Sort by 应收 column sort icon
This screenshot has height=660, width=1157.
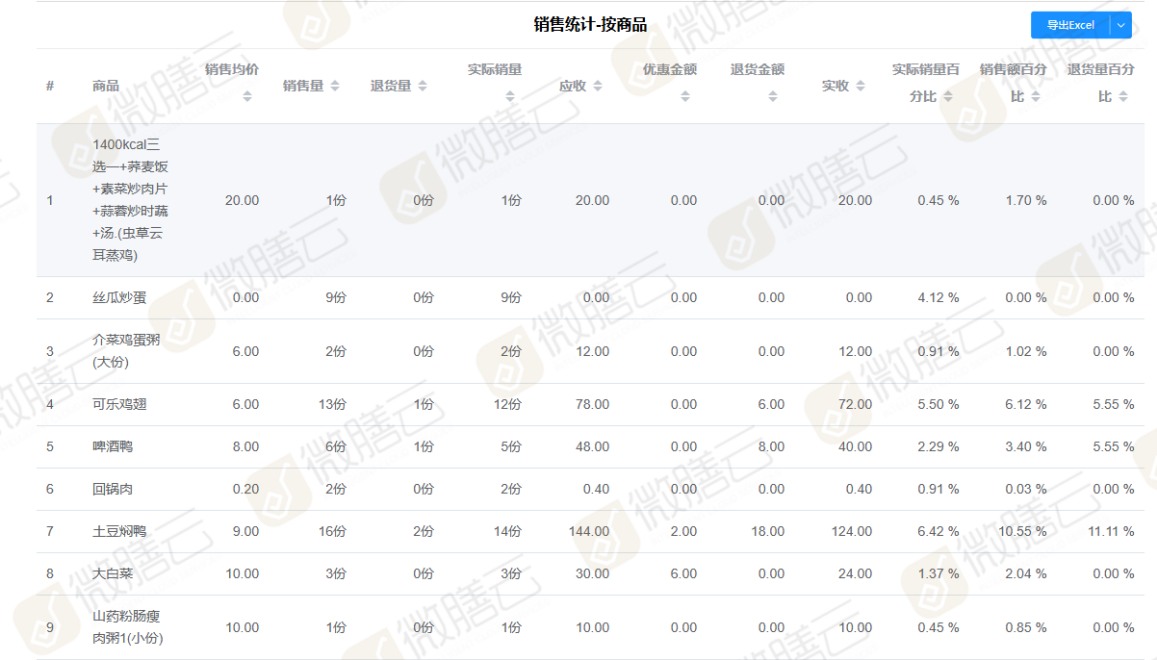597,86
